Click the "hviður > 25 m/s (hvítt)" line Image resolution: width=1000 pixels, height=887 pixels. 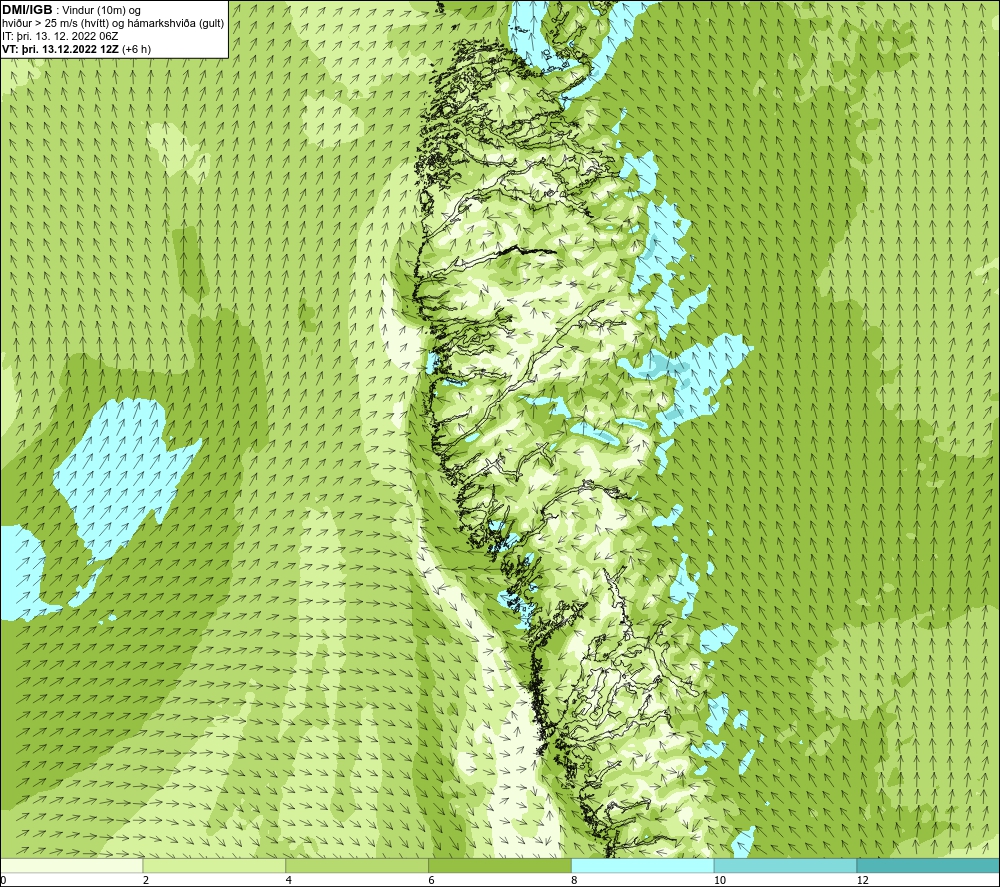pyautogui.click(x=113, y=23)
